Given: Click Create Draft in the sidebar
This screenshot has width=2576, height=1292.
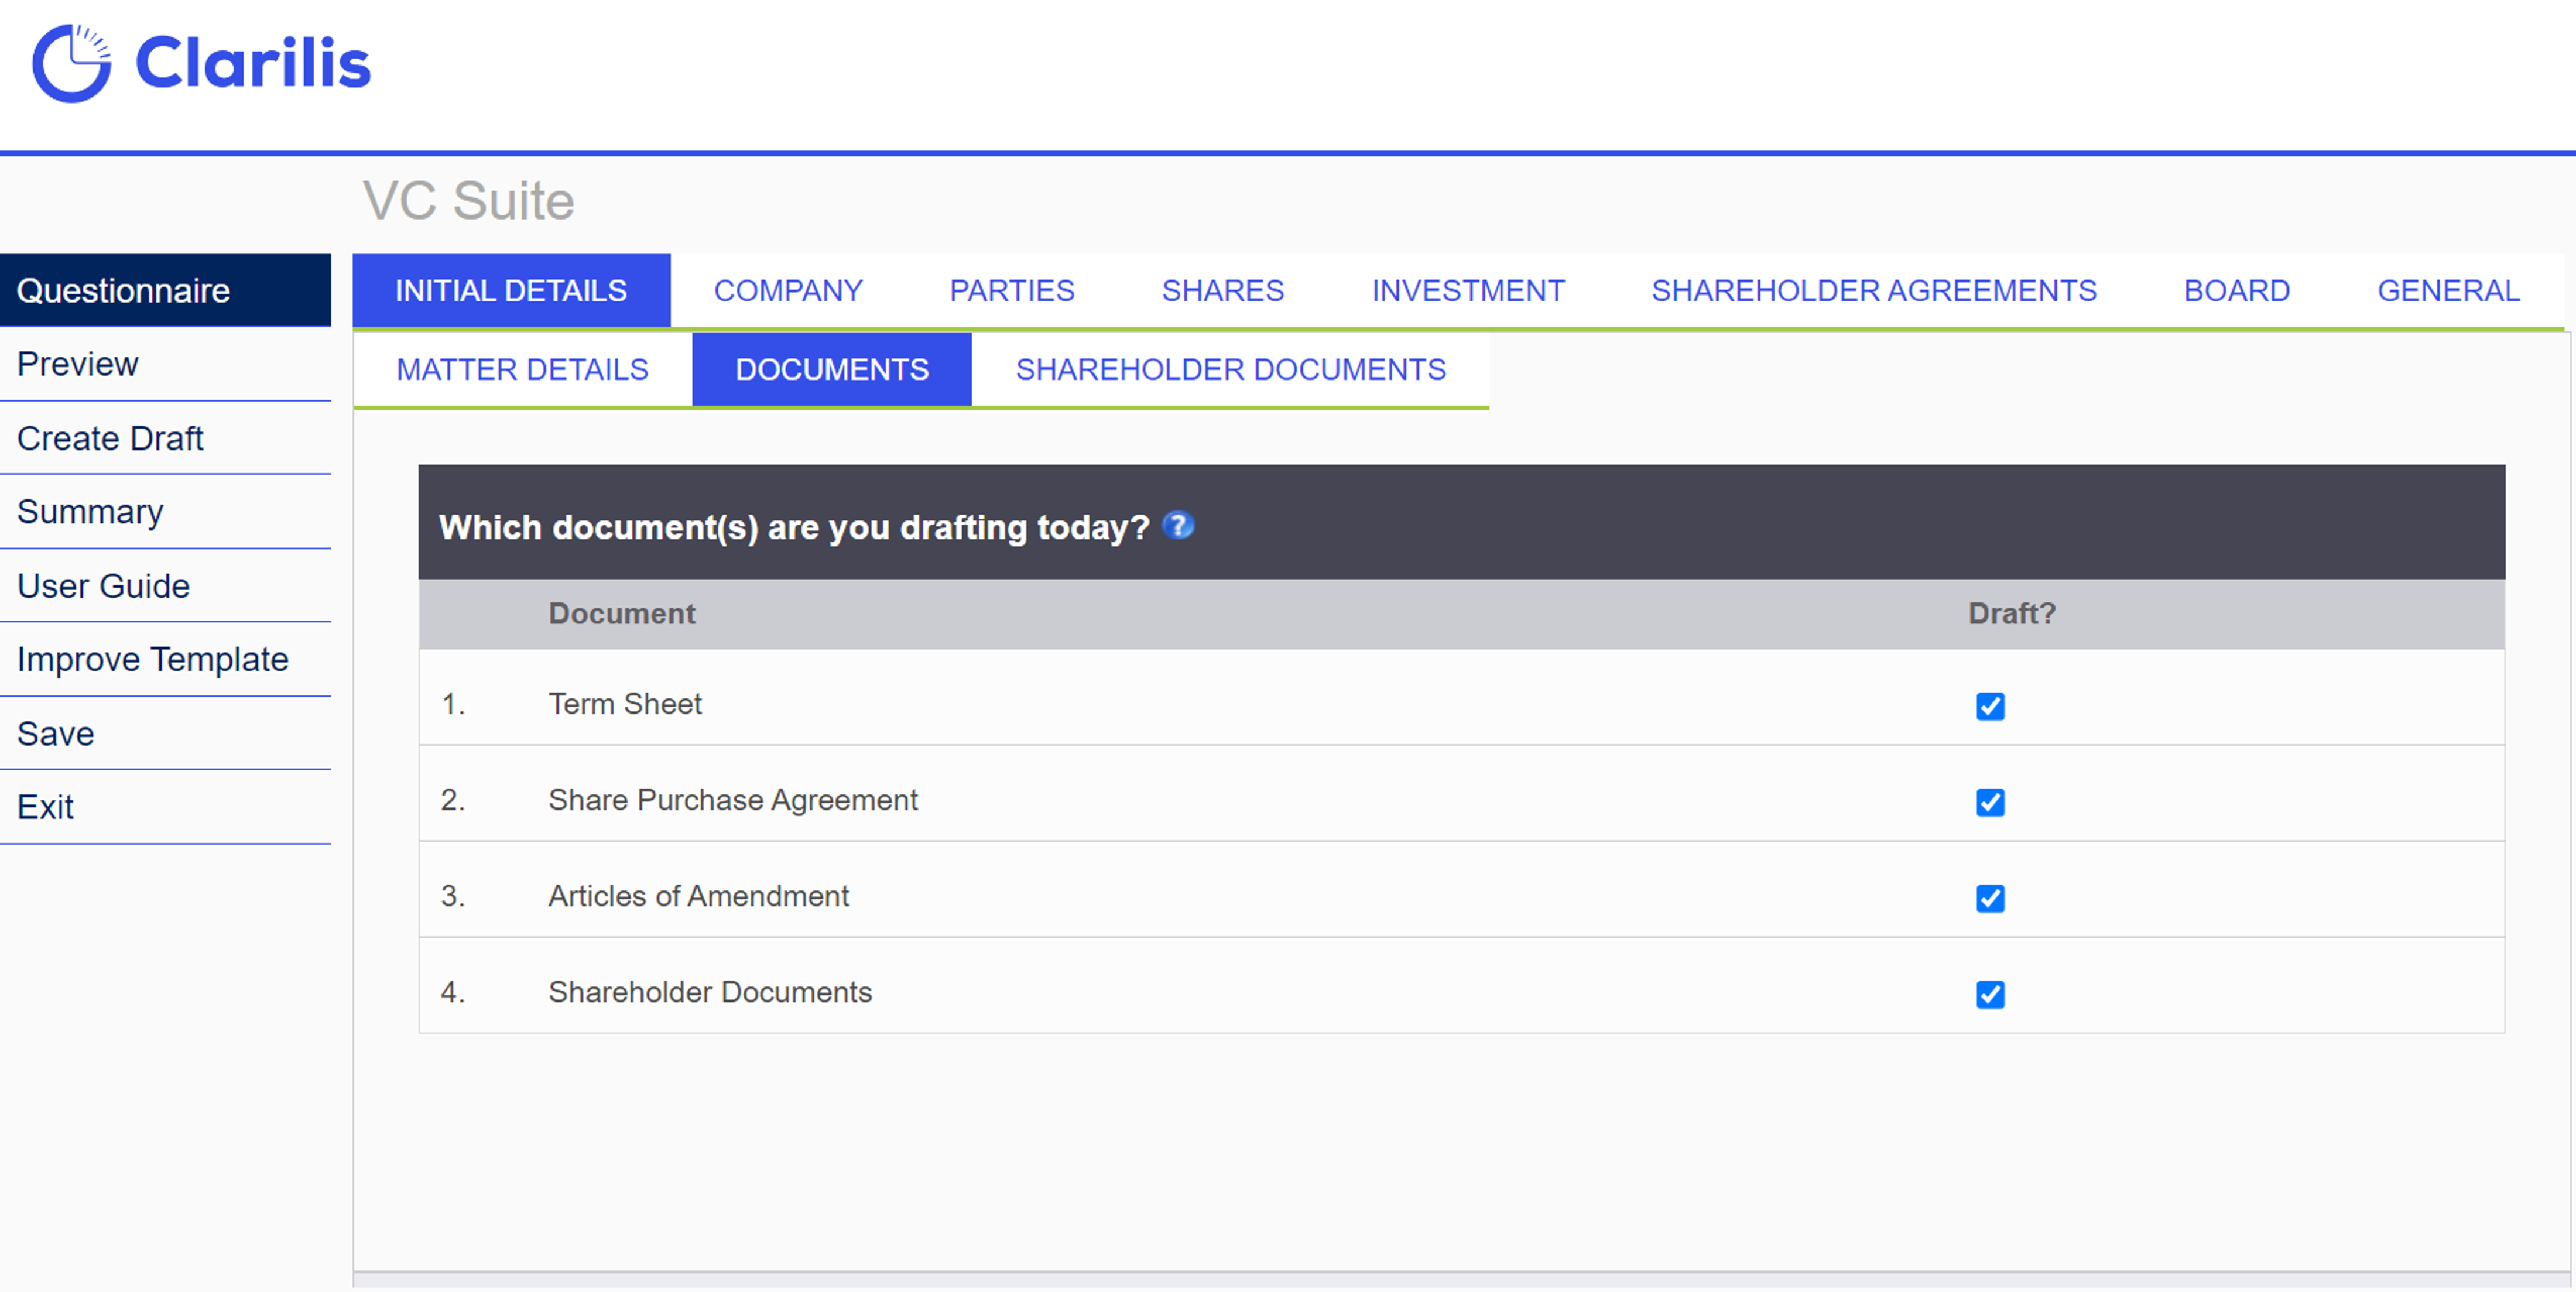Looking at the screenshot, I should (110, 438).
